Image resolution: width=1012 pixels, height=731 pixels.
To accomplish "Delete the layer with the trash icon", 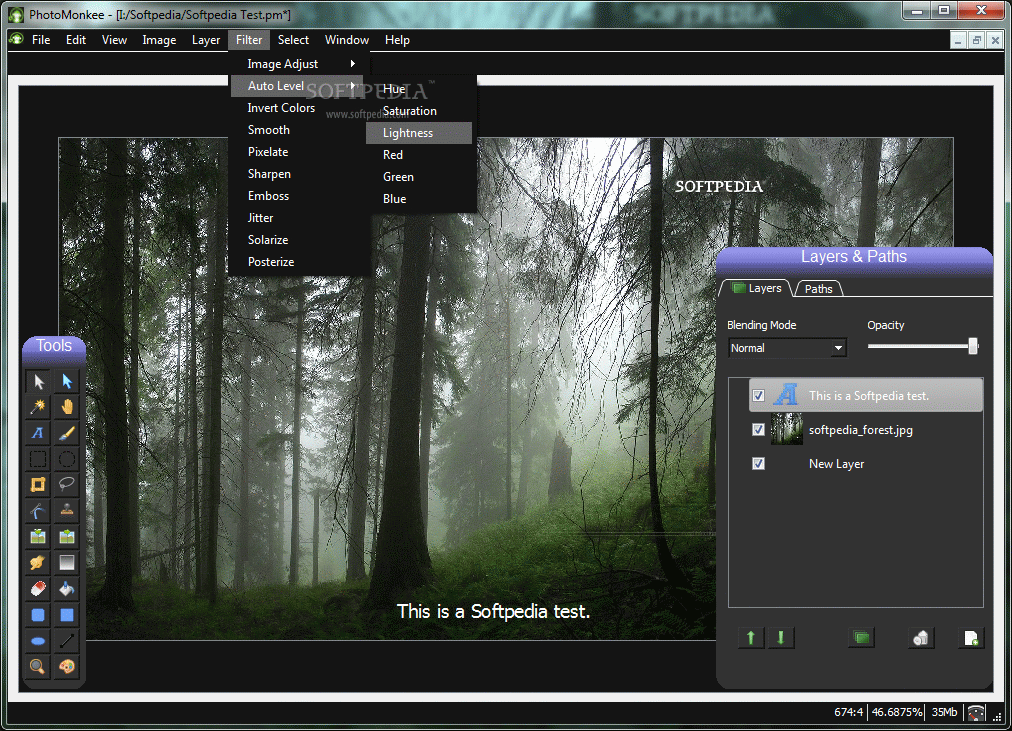I will pyautogui.click(x=921, y=638).
